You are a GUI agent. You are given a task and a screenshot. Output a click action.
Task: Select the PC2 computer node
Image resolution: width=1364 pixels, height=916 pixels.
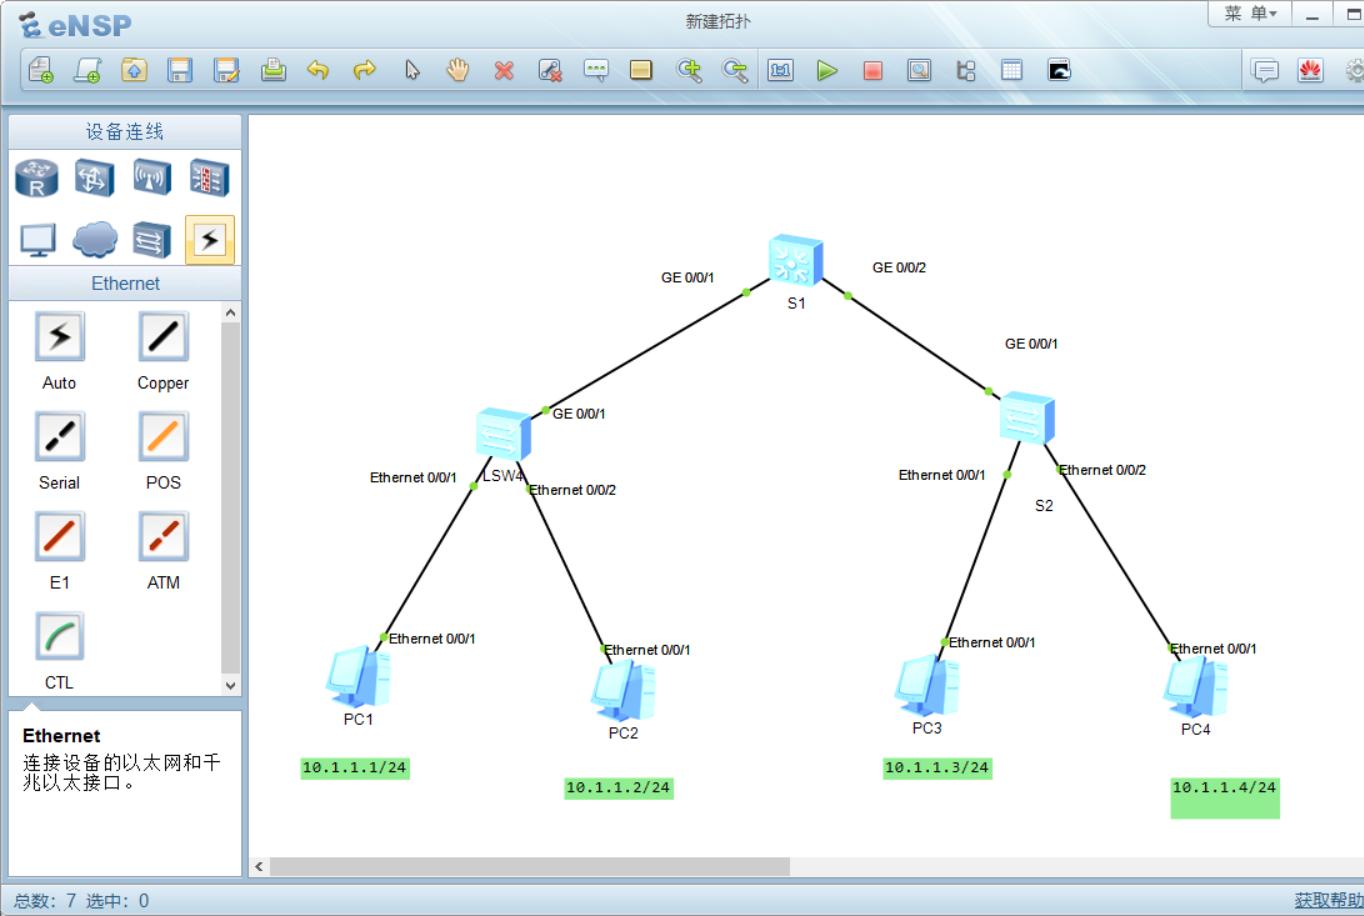tap(623, 690)
